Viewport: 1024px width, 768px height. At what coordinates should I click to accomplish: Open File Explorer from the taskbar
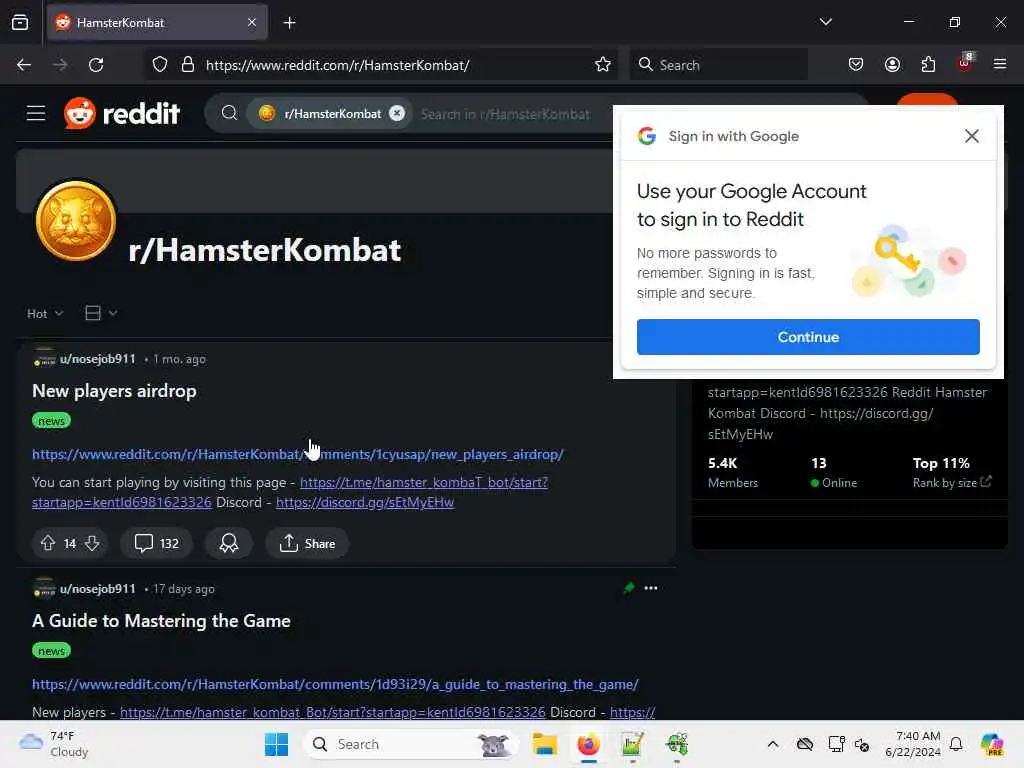point(544,744)
